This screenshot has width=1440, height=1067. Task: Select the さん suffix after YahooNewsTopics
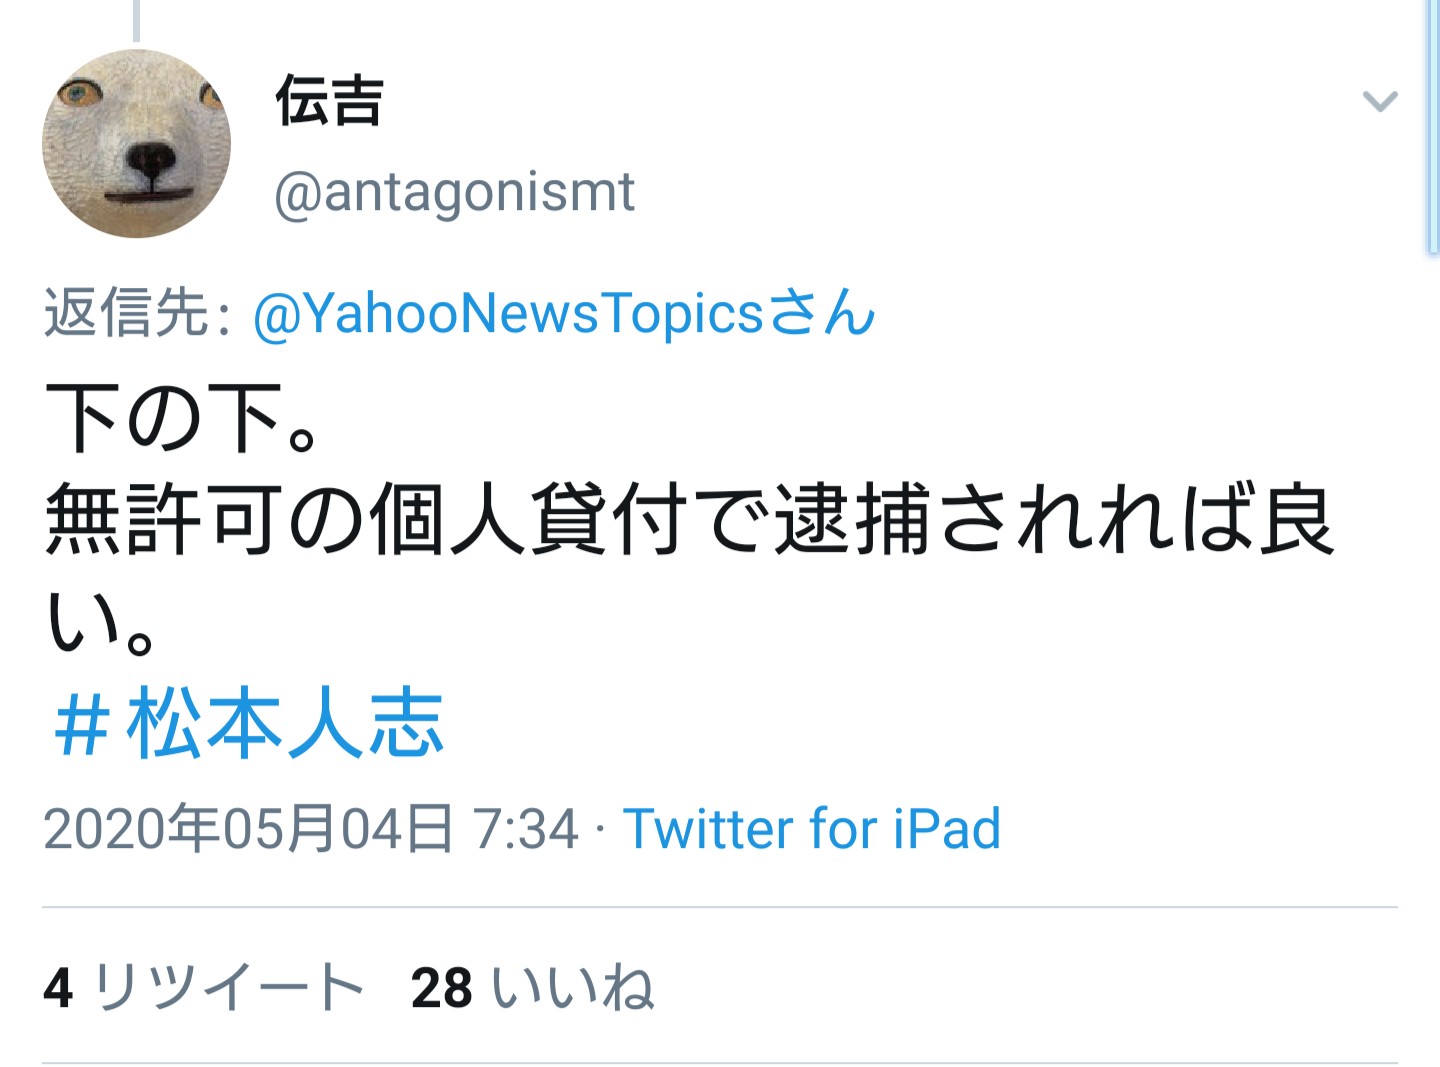pos(822,313)
